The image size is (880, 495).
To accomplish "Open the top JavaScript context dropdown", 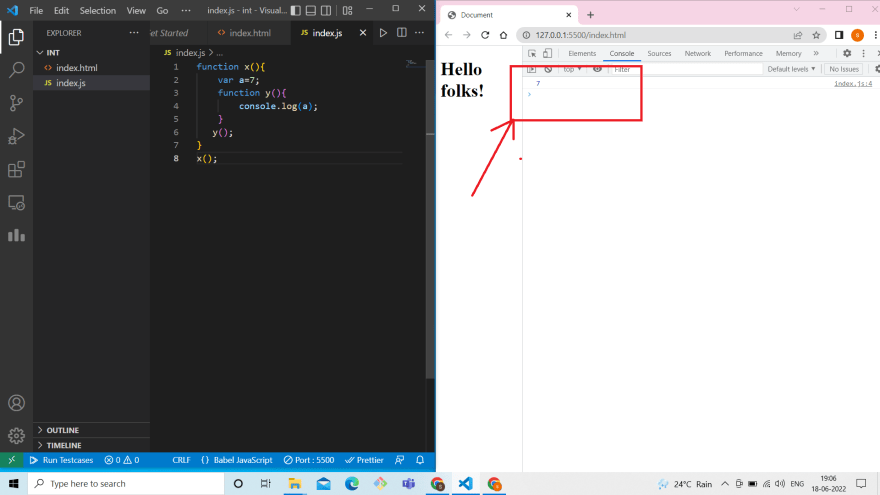I will coord(572,69).
